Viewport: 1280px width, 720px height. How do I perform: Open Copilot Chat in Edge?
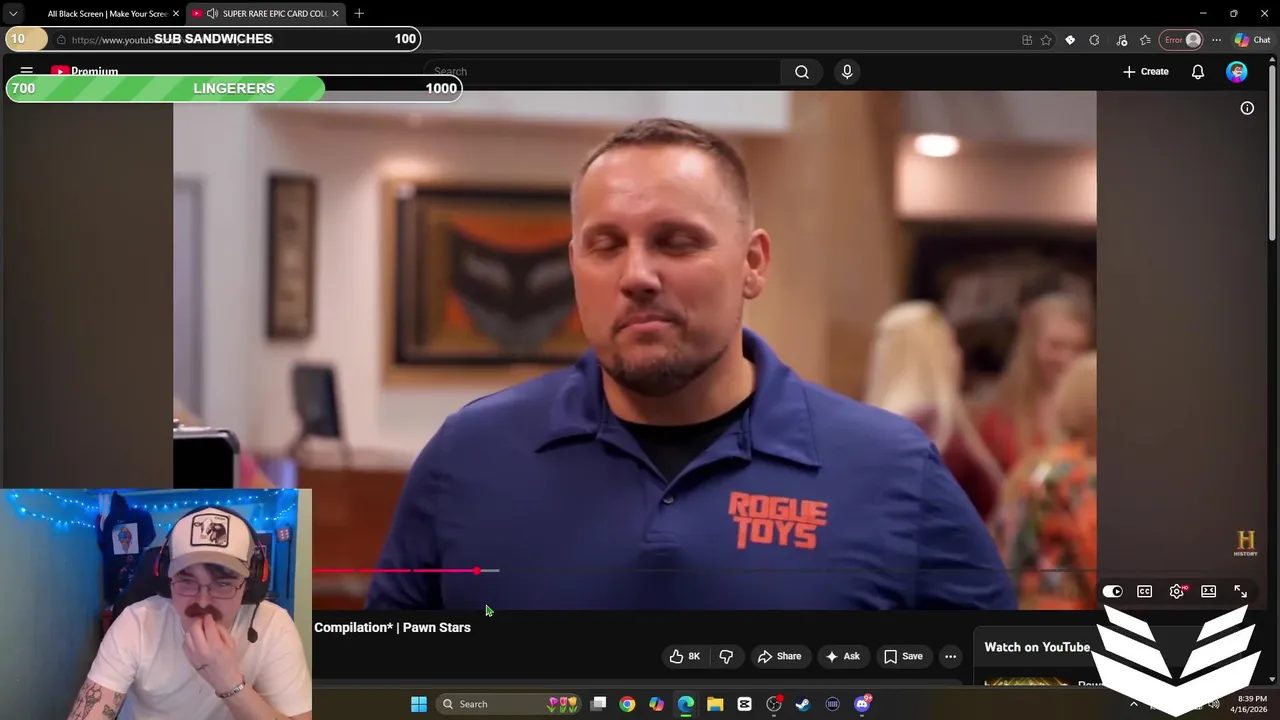(x=1252, y=40)
